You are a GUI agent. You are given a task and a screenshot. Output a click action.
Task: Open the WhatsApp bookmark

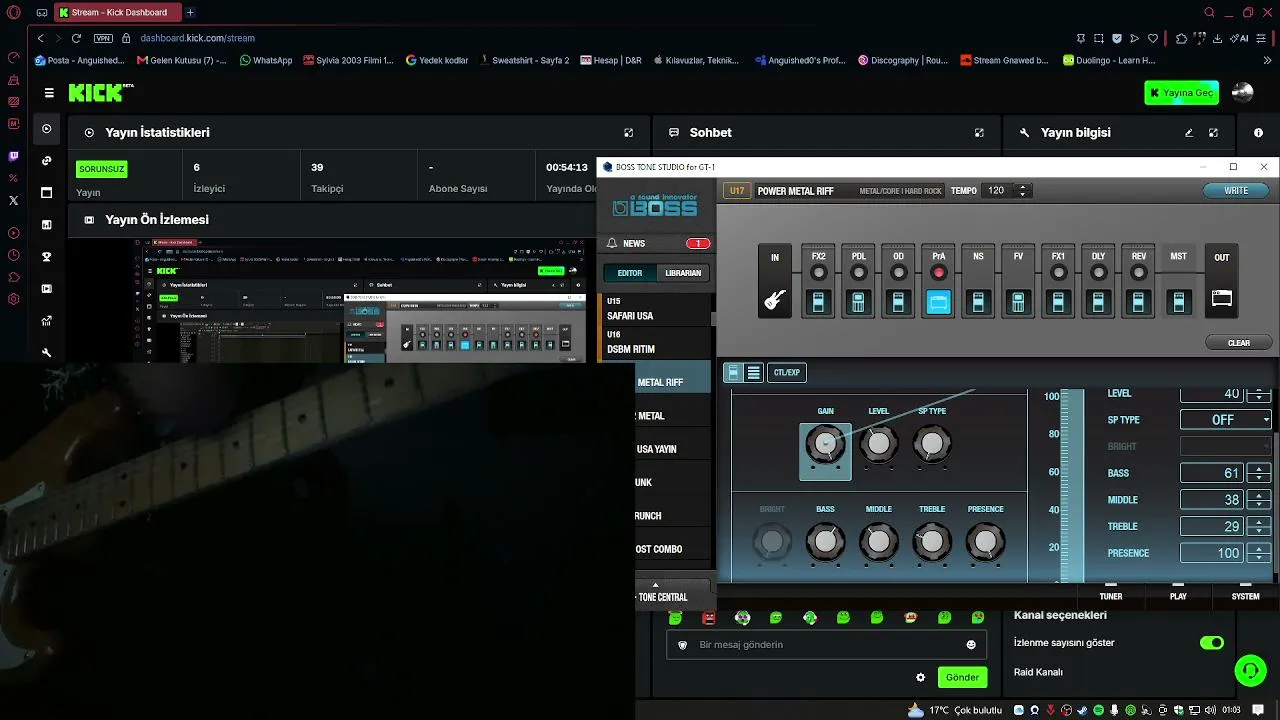[x=266, y=60]
